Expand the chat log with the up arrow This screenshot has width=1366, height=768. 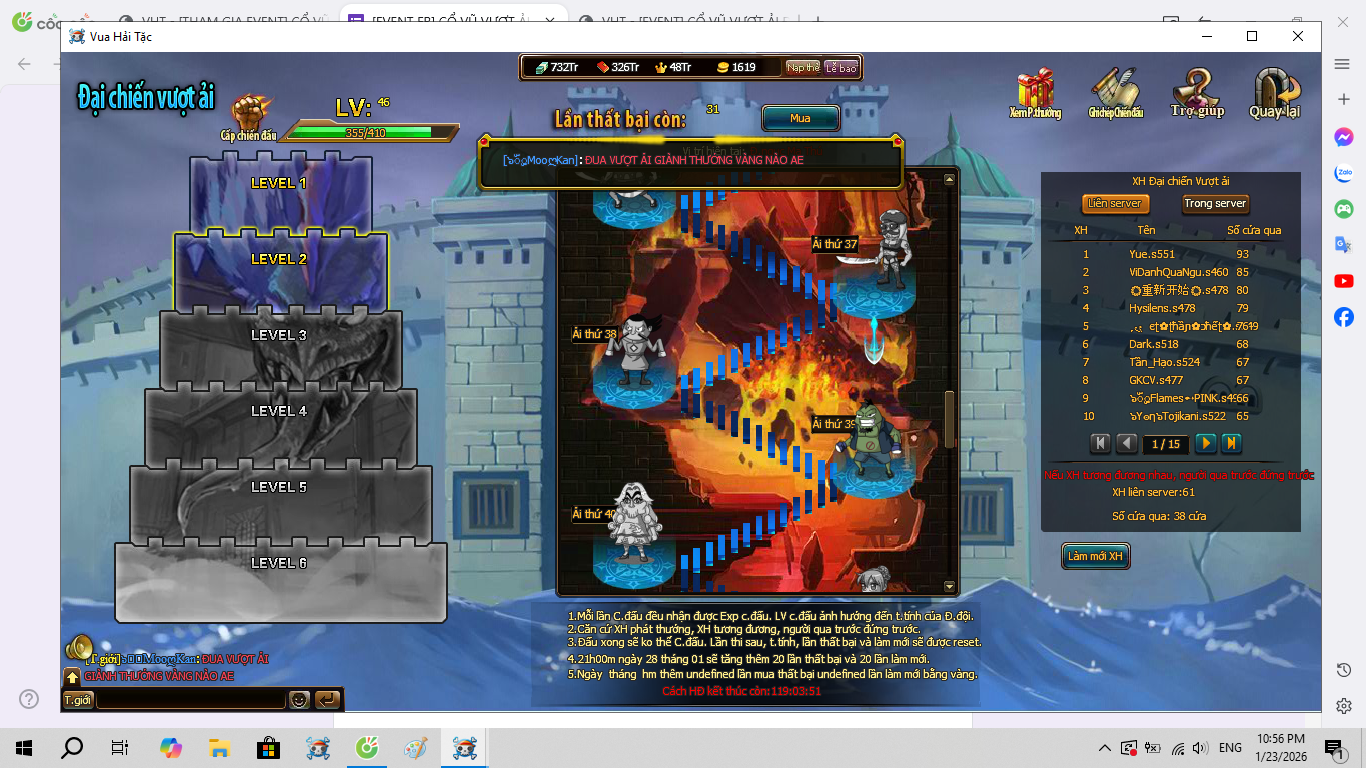(x=73, y=677)
